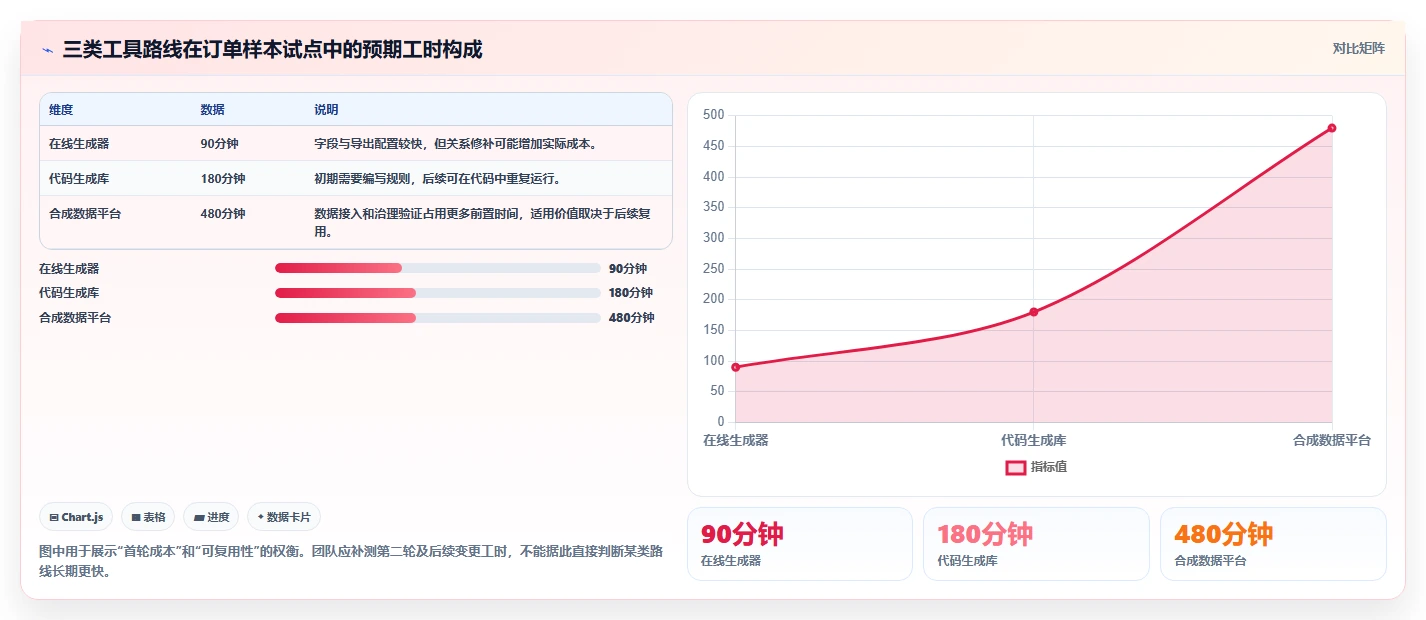Click the 维度 table column header

61,110
